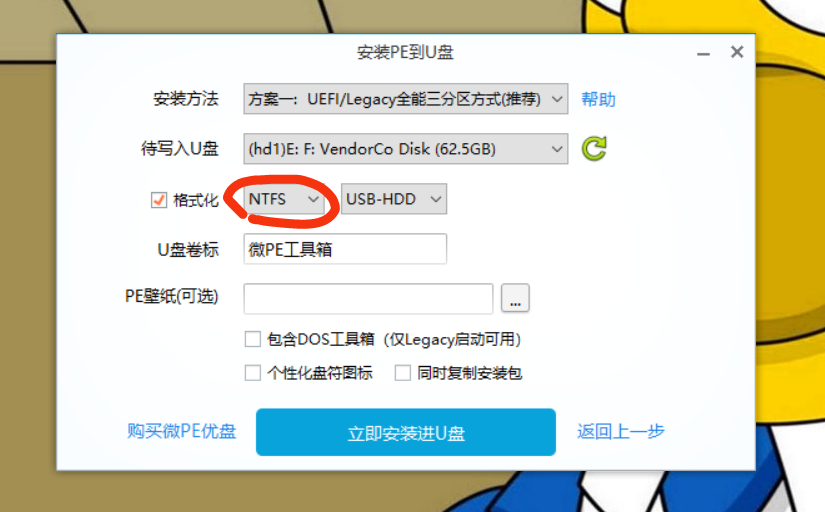Edit the U盘卷标 volume label field

point(345,249)
